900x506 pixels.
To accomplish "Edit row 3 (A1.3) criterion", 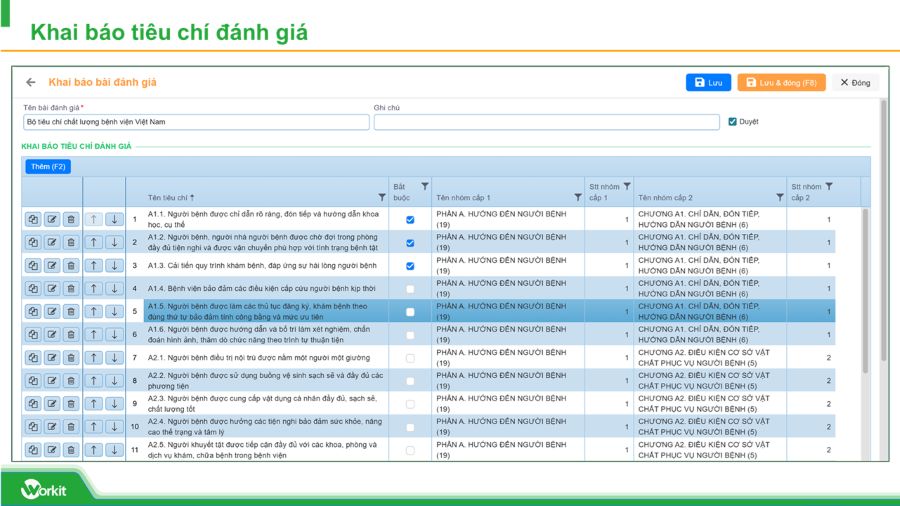I will coord(52,265).
